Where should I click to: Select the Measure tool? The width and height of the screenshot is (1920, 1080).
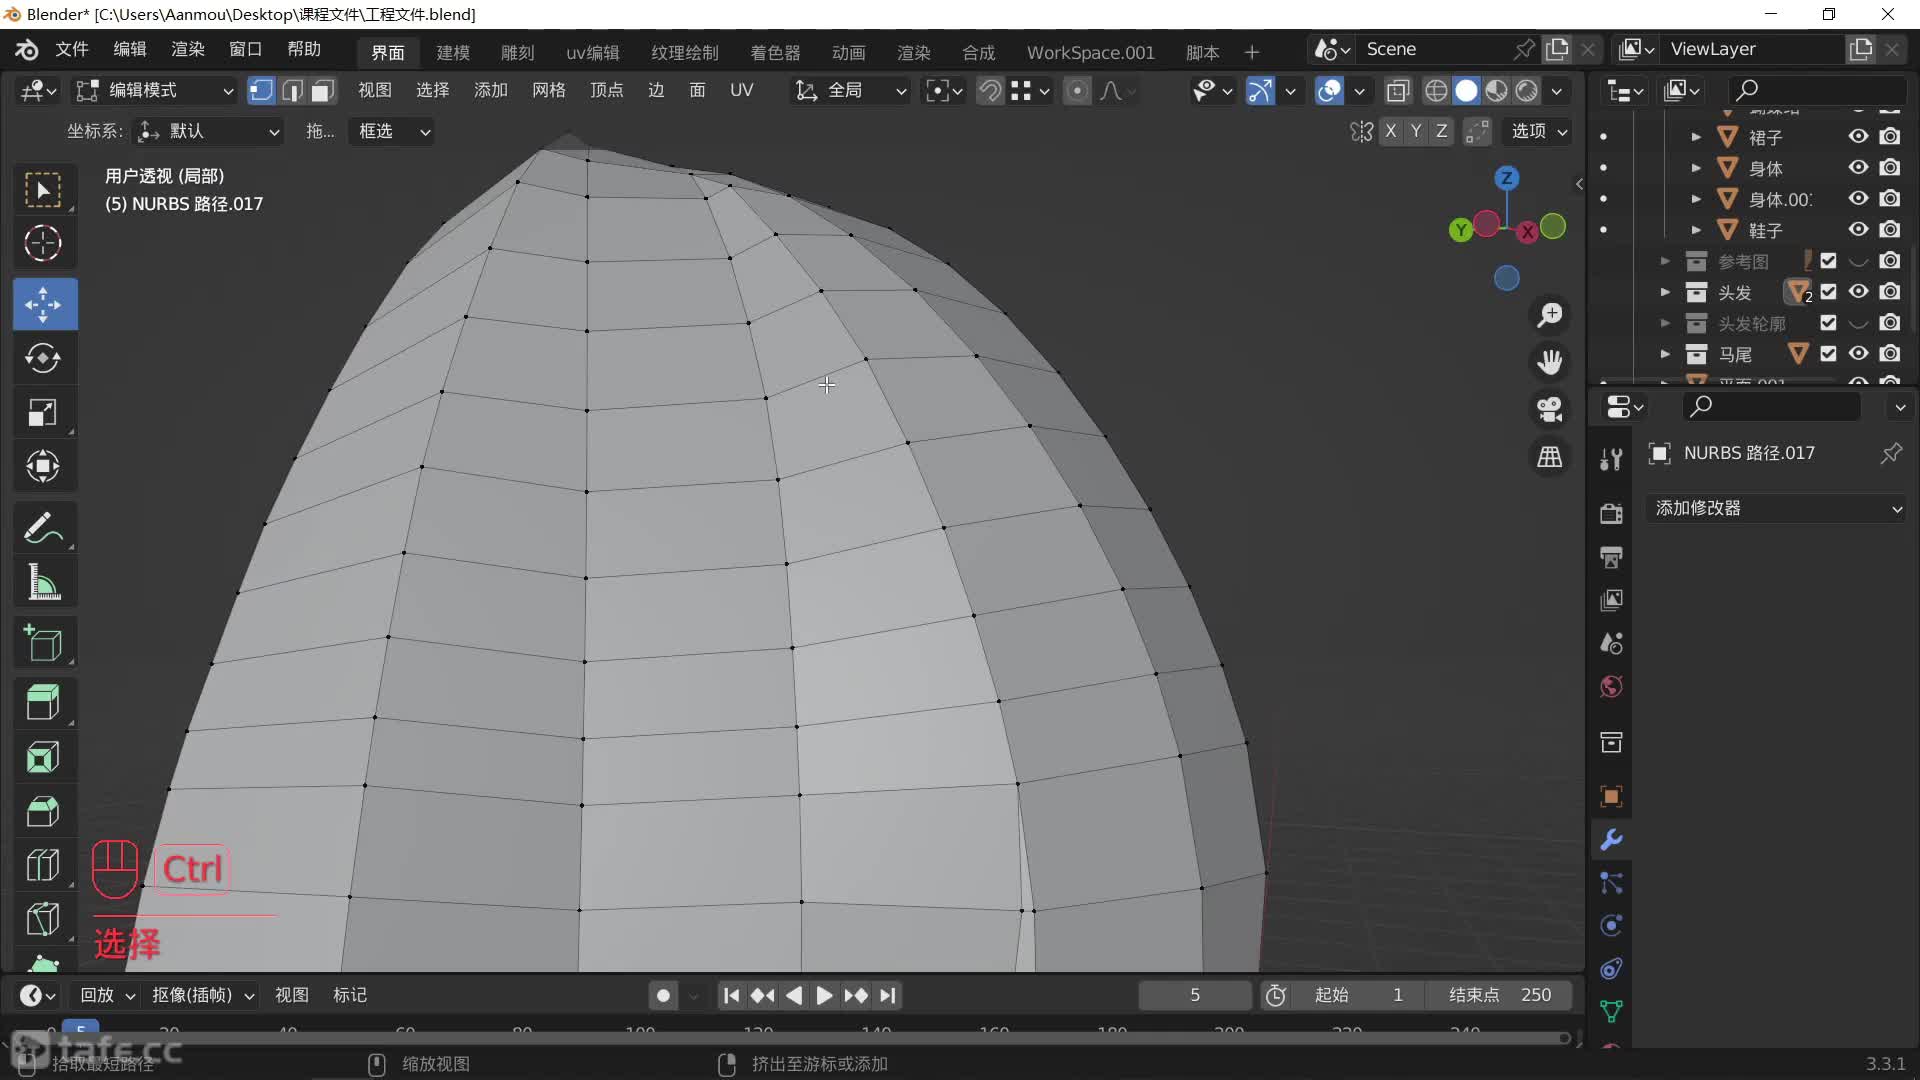[x=43, y=582]
